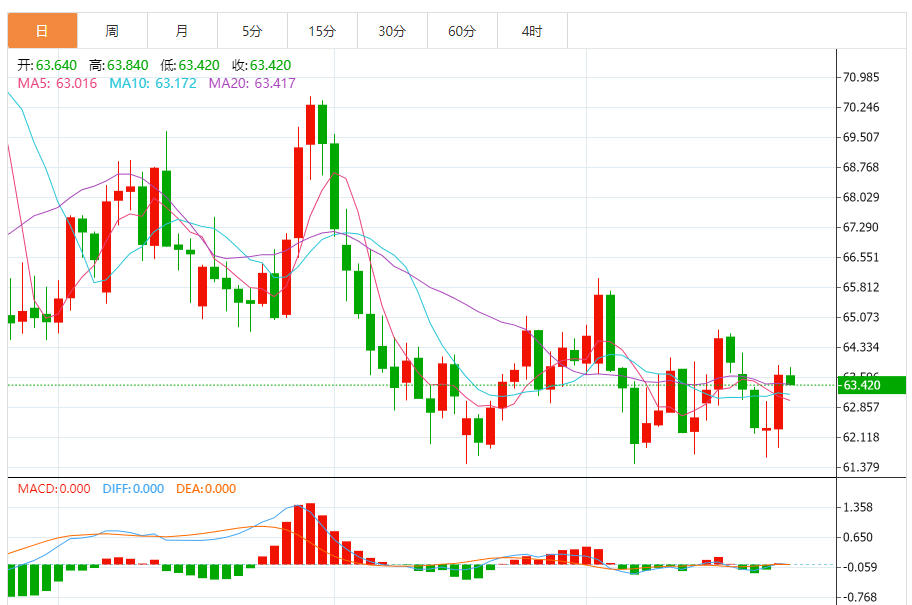The image size is (912, 605).
Task: Click the 68.768 price axis label
Action: 861,168
